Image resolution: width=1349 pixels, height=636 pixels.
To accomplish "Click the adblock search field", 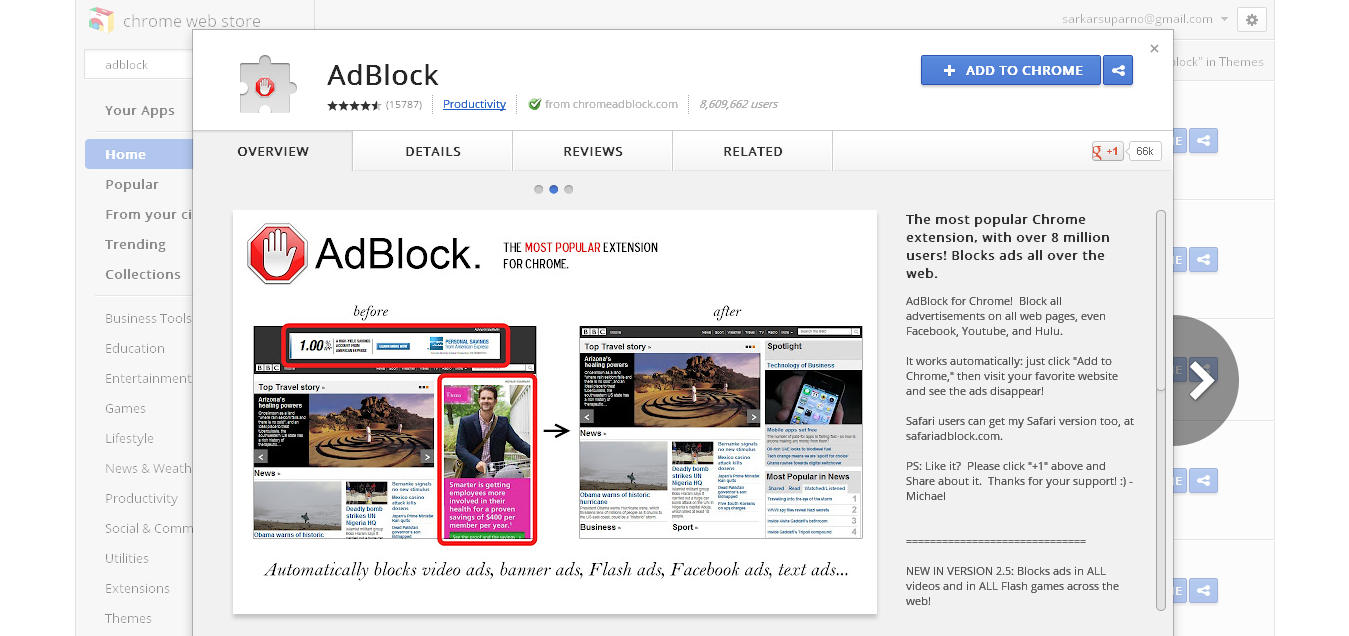I will [x=138, y=64].
